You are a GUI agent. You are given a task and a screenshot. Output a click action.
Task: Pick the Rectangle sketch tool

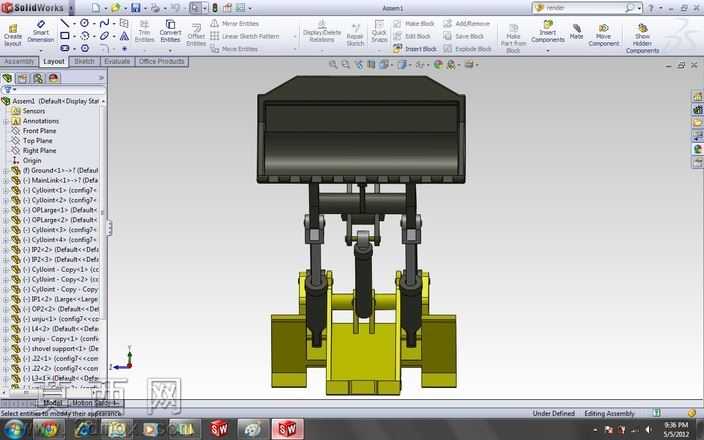(65, 35)
